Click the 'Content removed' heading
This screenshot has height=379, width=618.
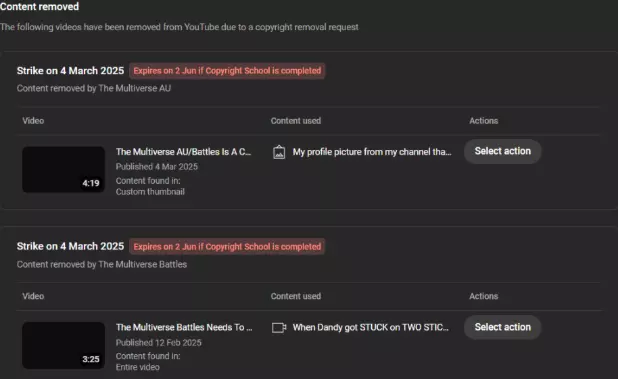(x=39, y=7)
